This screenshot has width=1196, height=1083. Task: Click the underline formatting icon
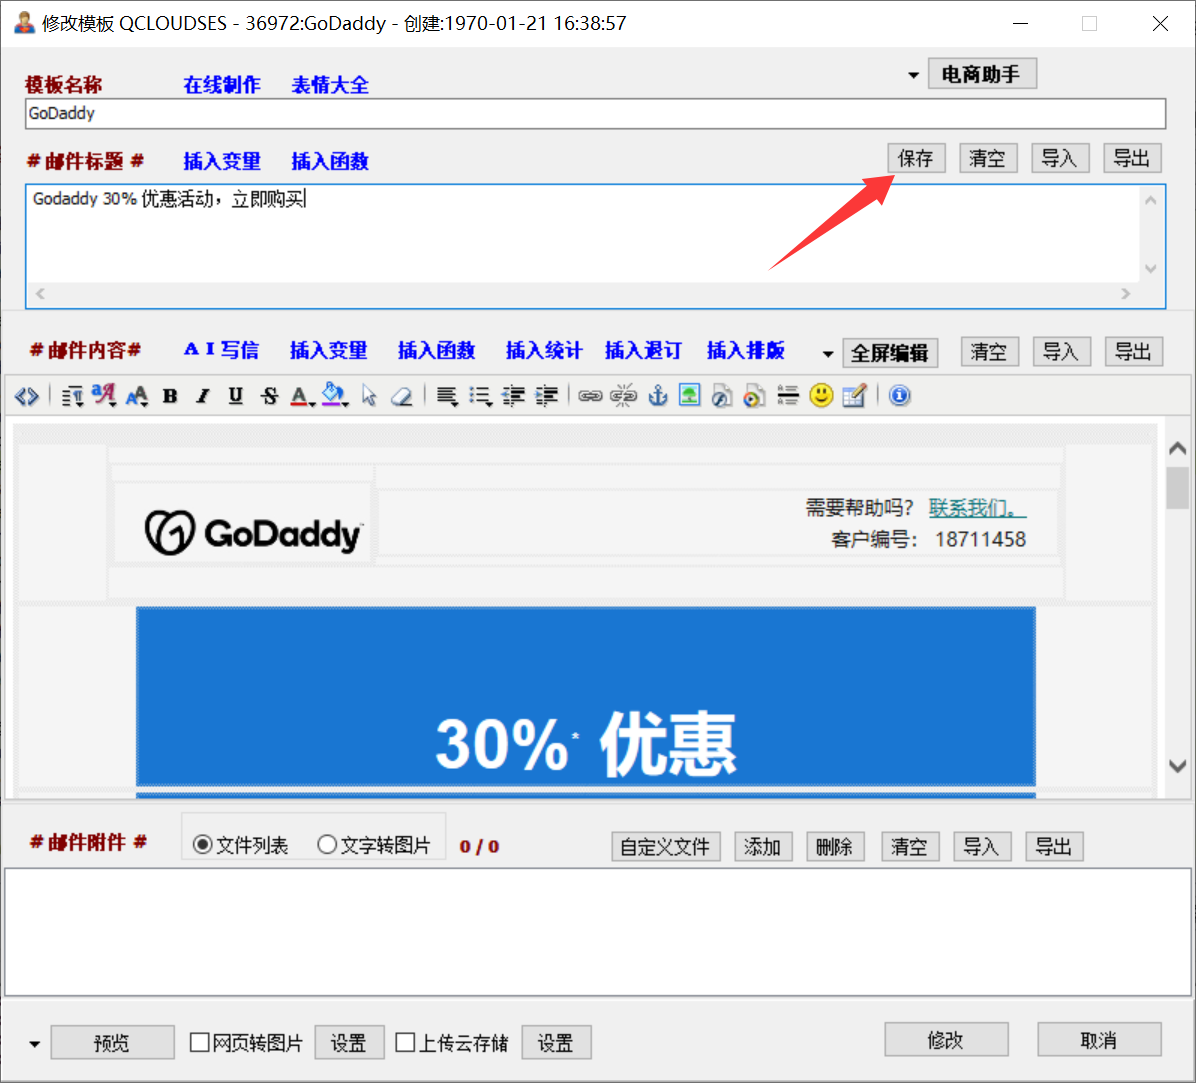pyautogui.click(x=236, y=396)
